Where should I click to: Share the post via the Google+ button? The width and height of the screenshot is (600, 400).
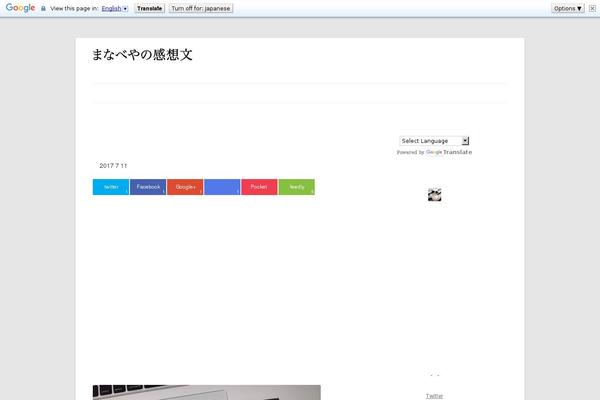(185, 187)
